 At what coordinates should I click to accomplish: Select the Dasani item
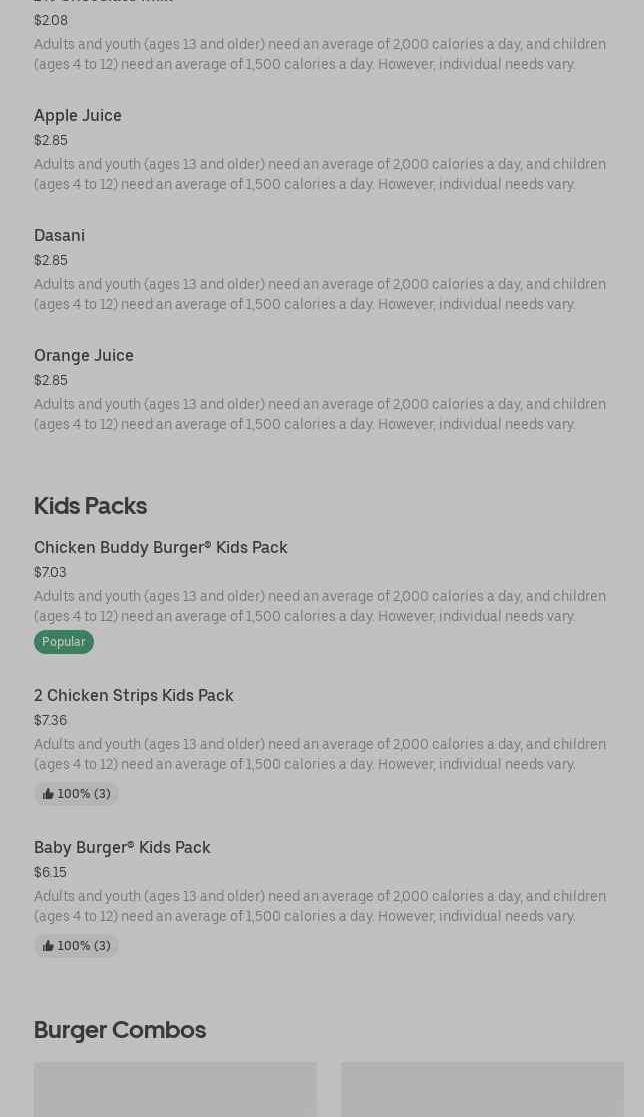coord(59,236)
